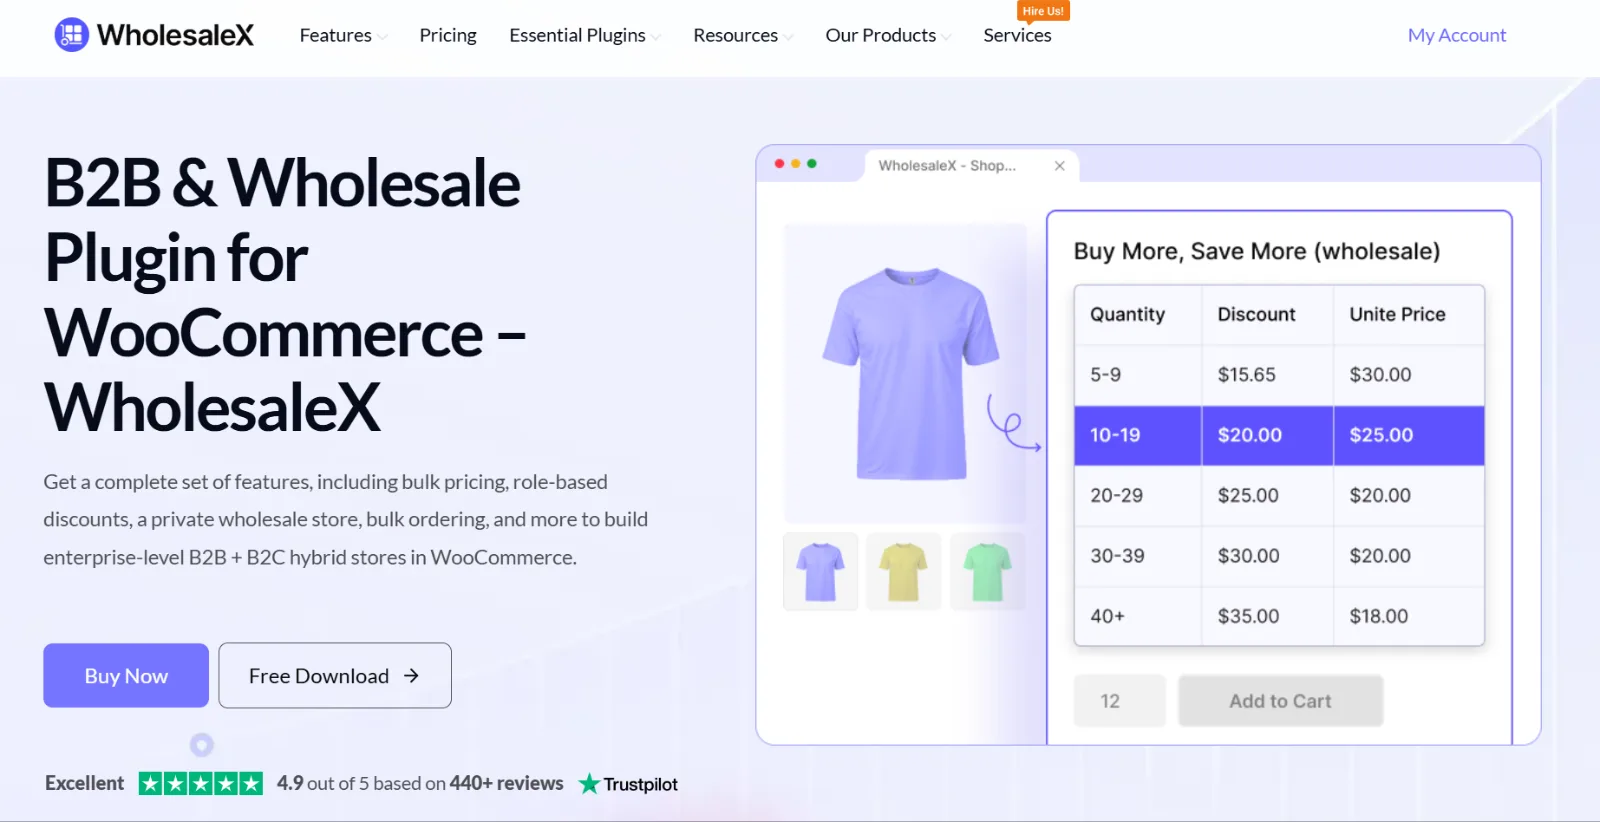Click the arrow icon in Free Download
This screenshot has height=822, width=1600.
(411, 676)
